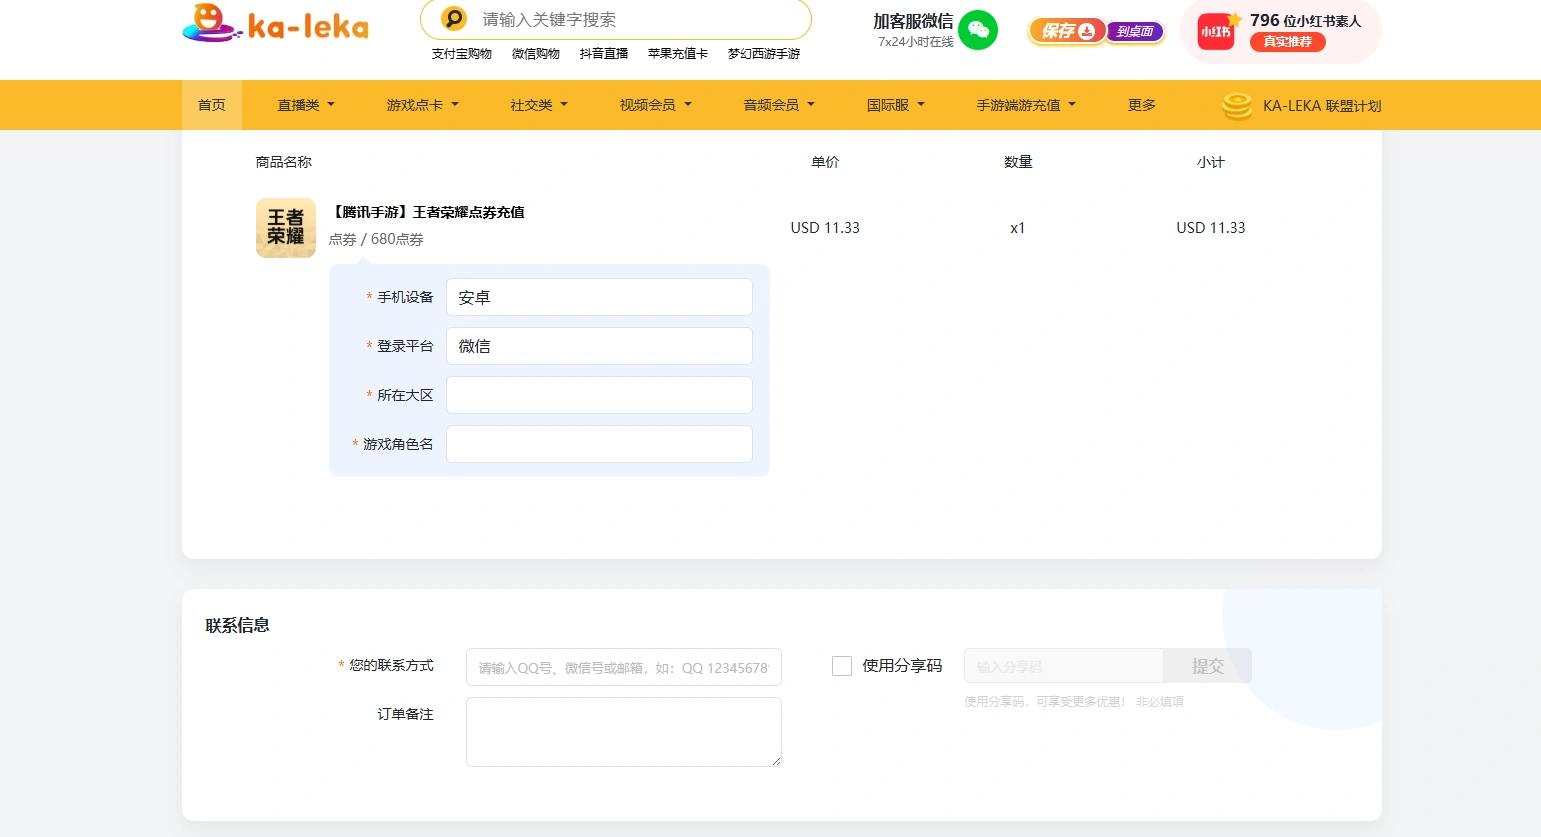Click the 真实推荐 badge icon
Screen dimensions: 1541x837
click(x=1288, y=39)
